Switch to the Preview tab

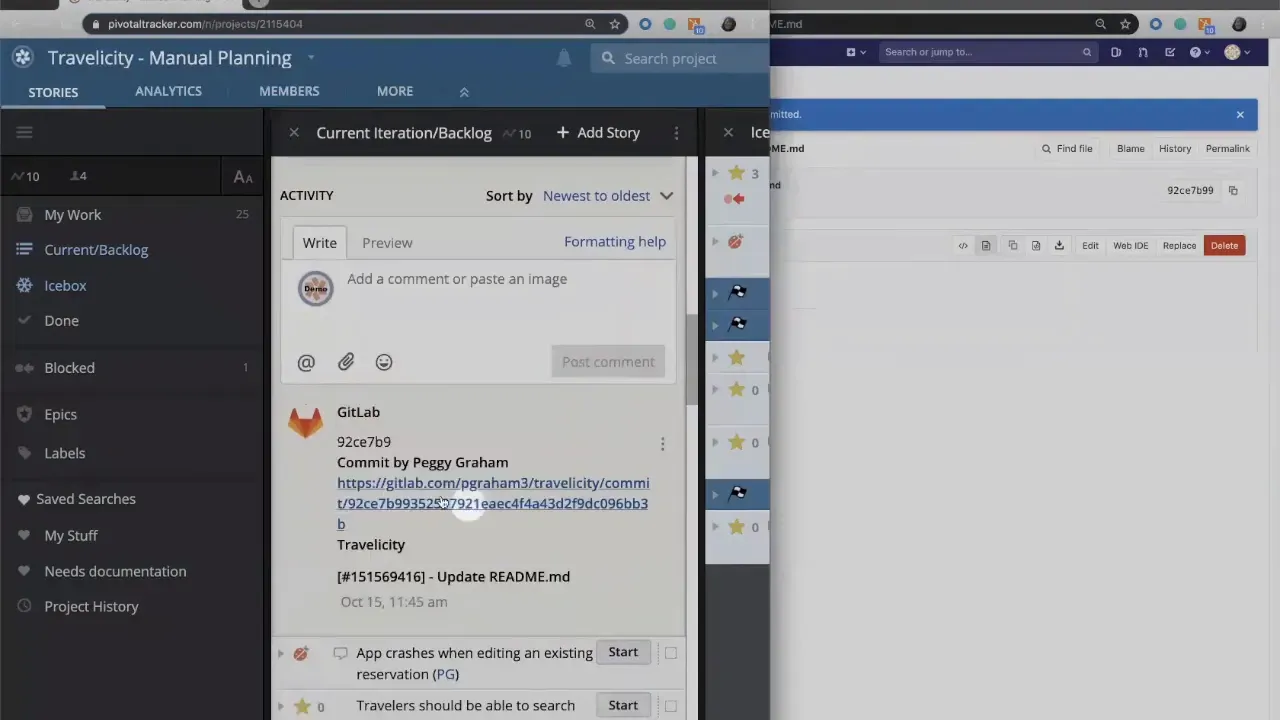pos(387,242)
